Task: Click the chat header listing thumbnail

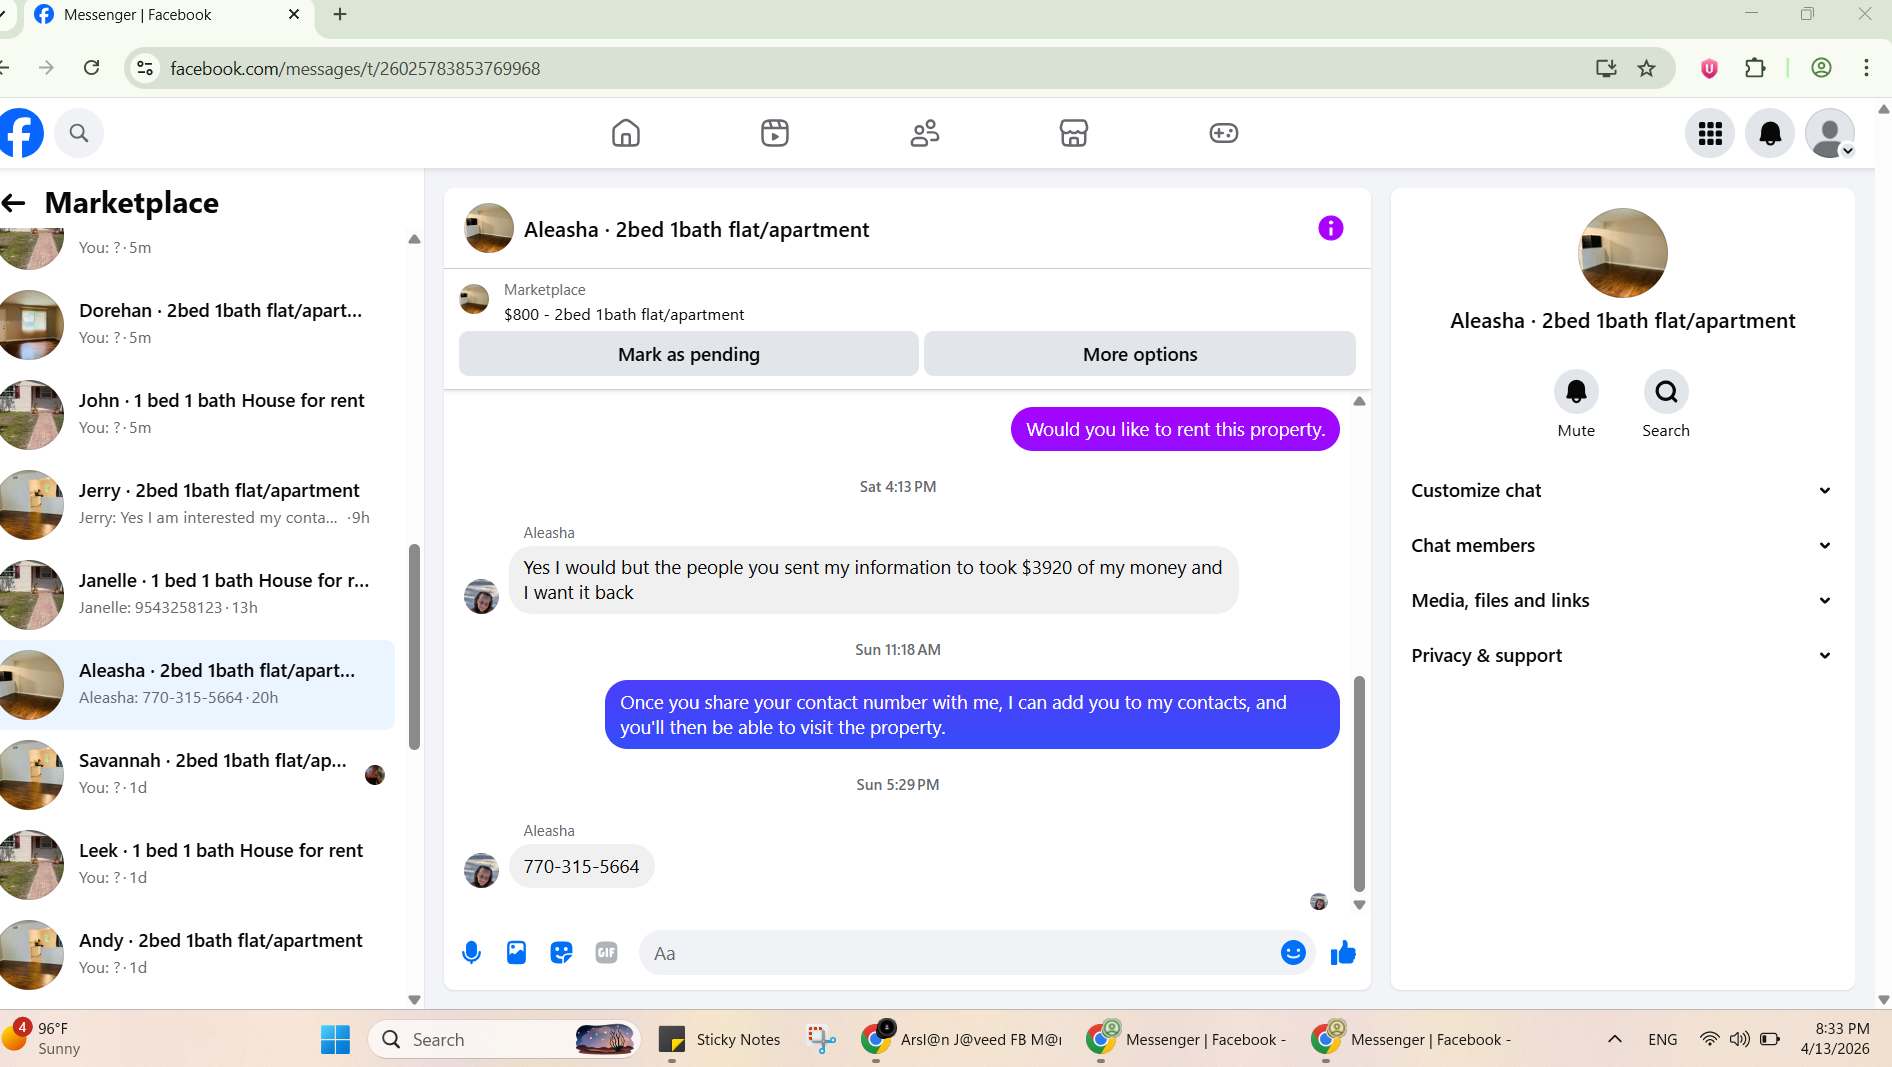Action: pos(488,229)
